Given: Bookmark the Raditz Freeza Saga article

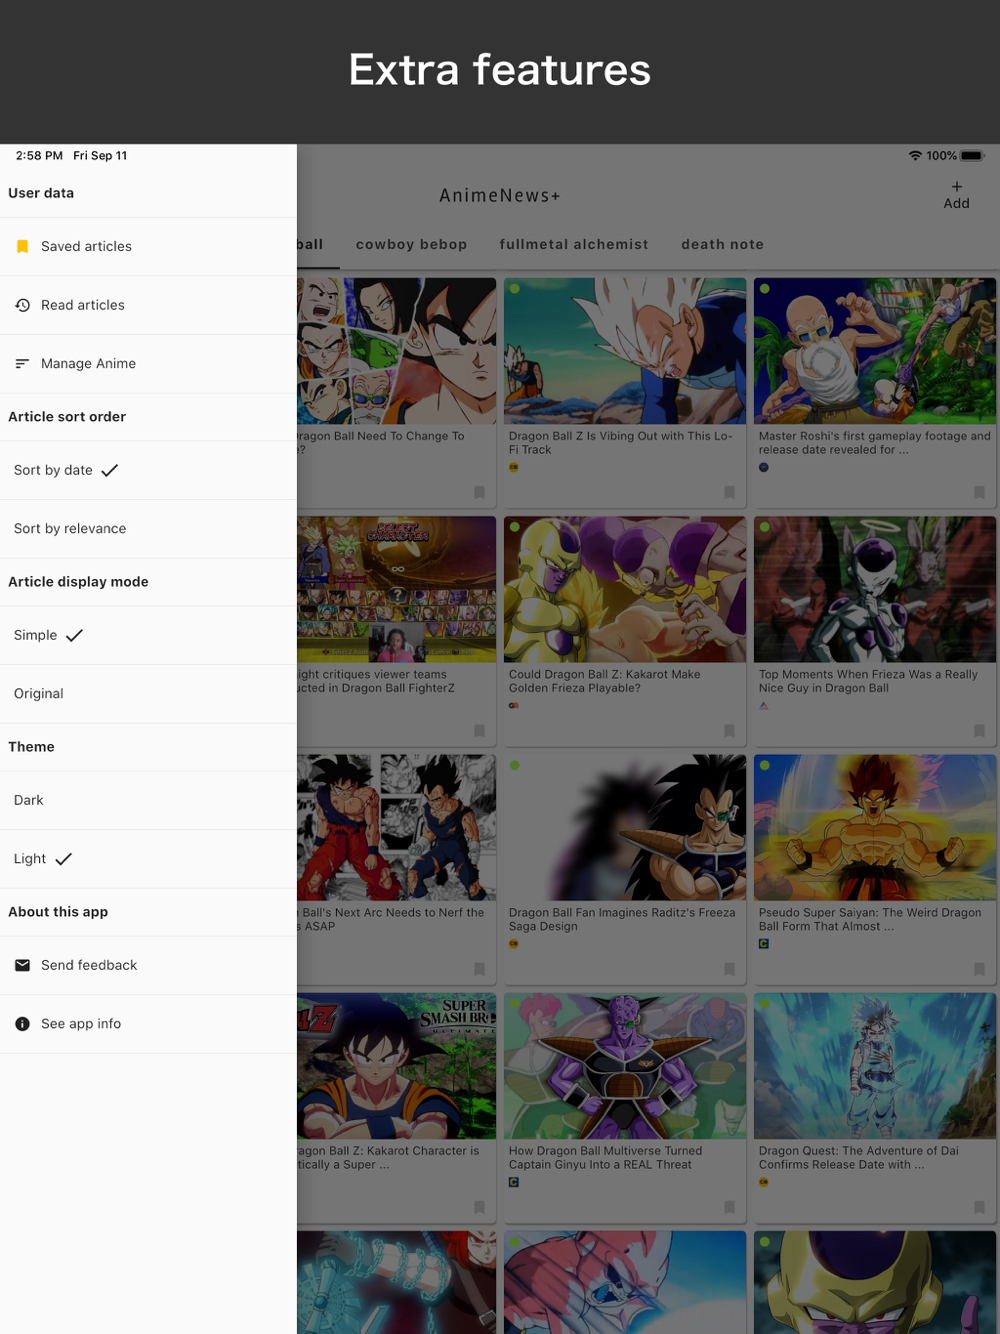Looking at the screenshot, I should 729,969.
